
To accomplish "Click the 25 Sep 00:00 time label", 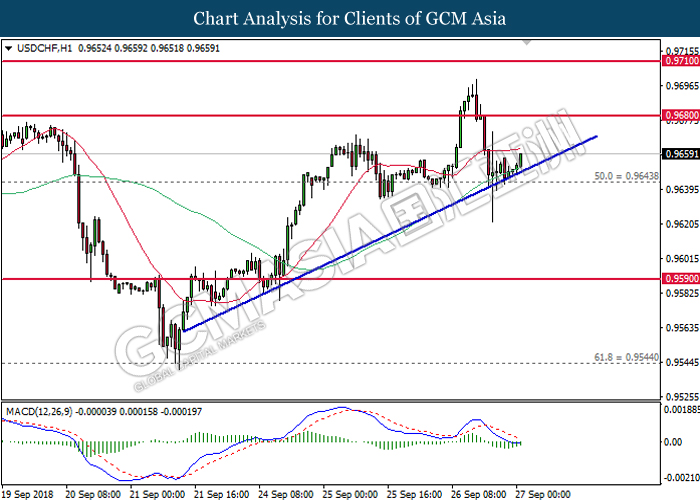I will [x=351, y=494].
